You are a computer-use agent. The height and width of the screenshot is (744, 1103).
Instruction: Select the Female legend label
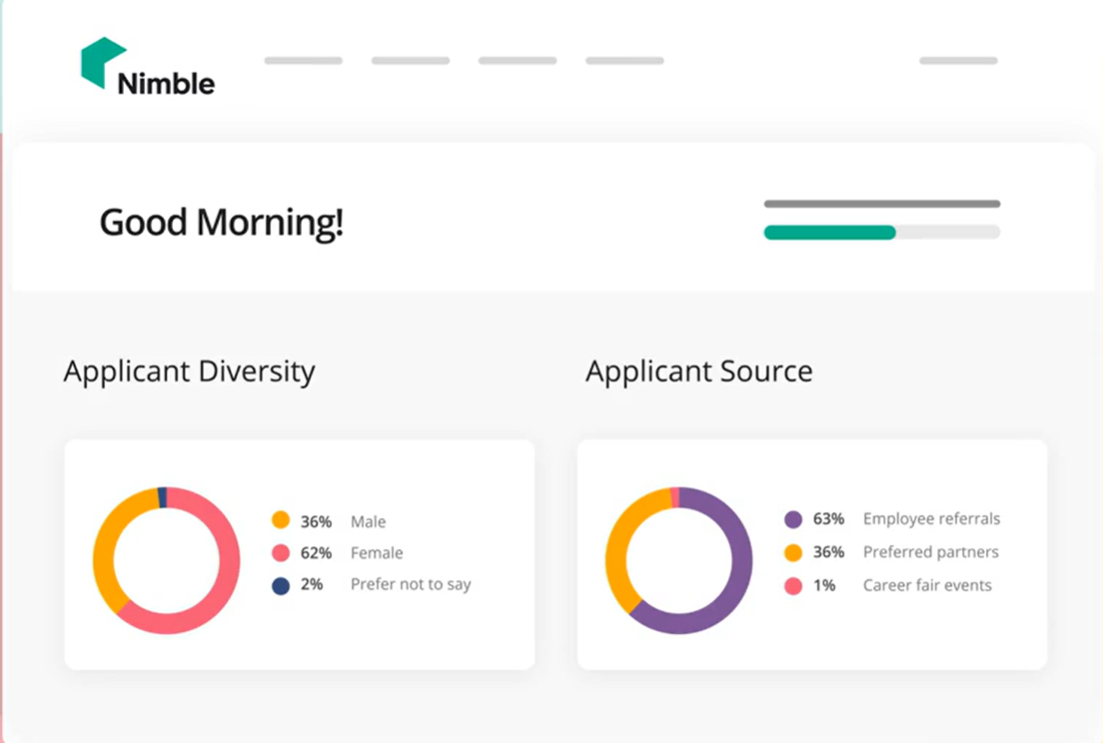[x=377, y=553]
